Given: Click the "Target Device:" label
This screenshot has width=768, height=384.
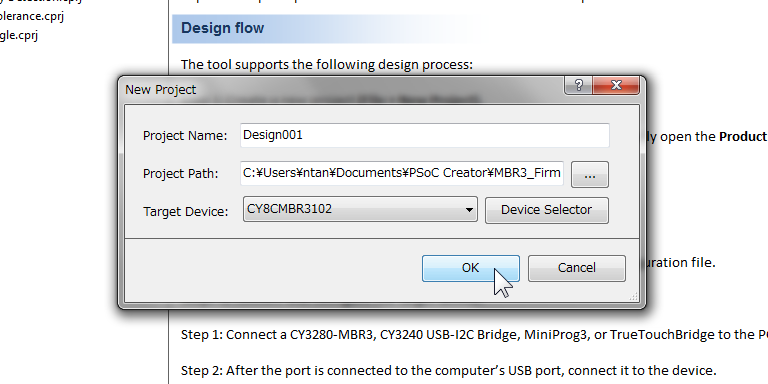Looking at the screenshot, I should (x=186, y=212).
